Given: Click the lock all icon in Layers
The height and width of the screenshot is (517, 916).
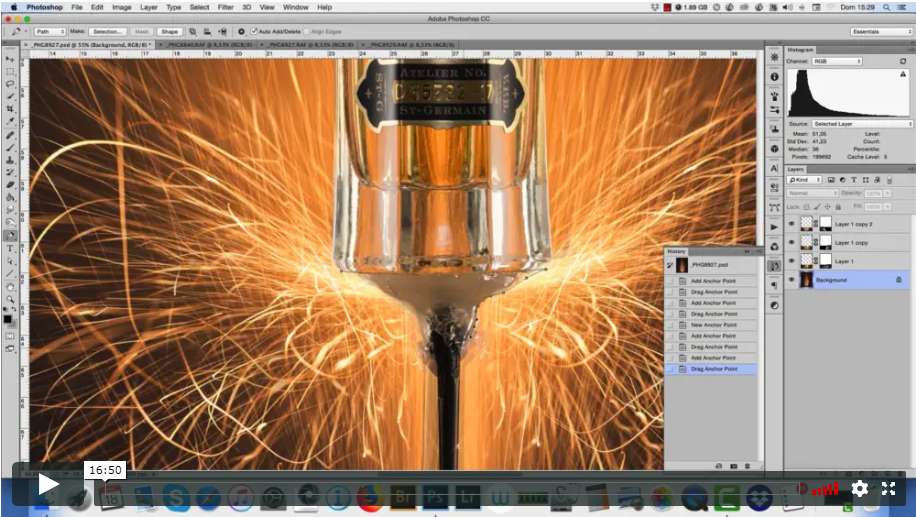Looking at the screenshot, I should 838,207.
